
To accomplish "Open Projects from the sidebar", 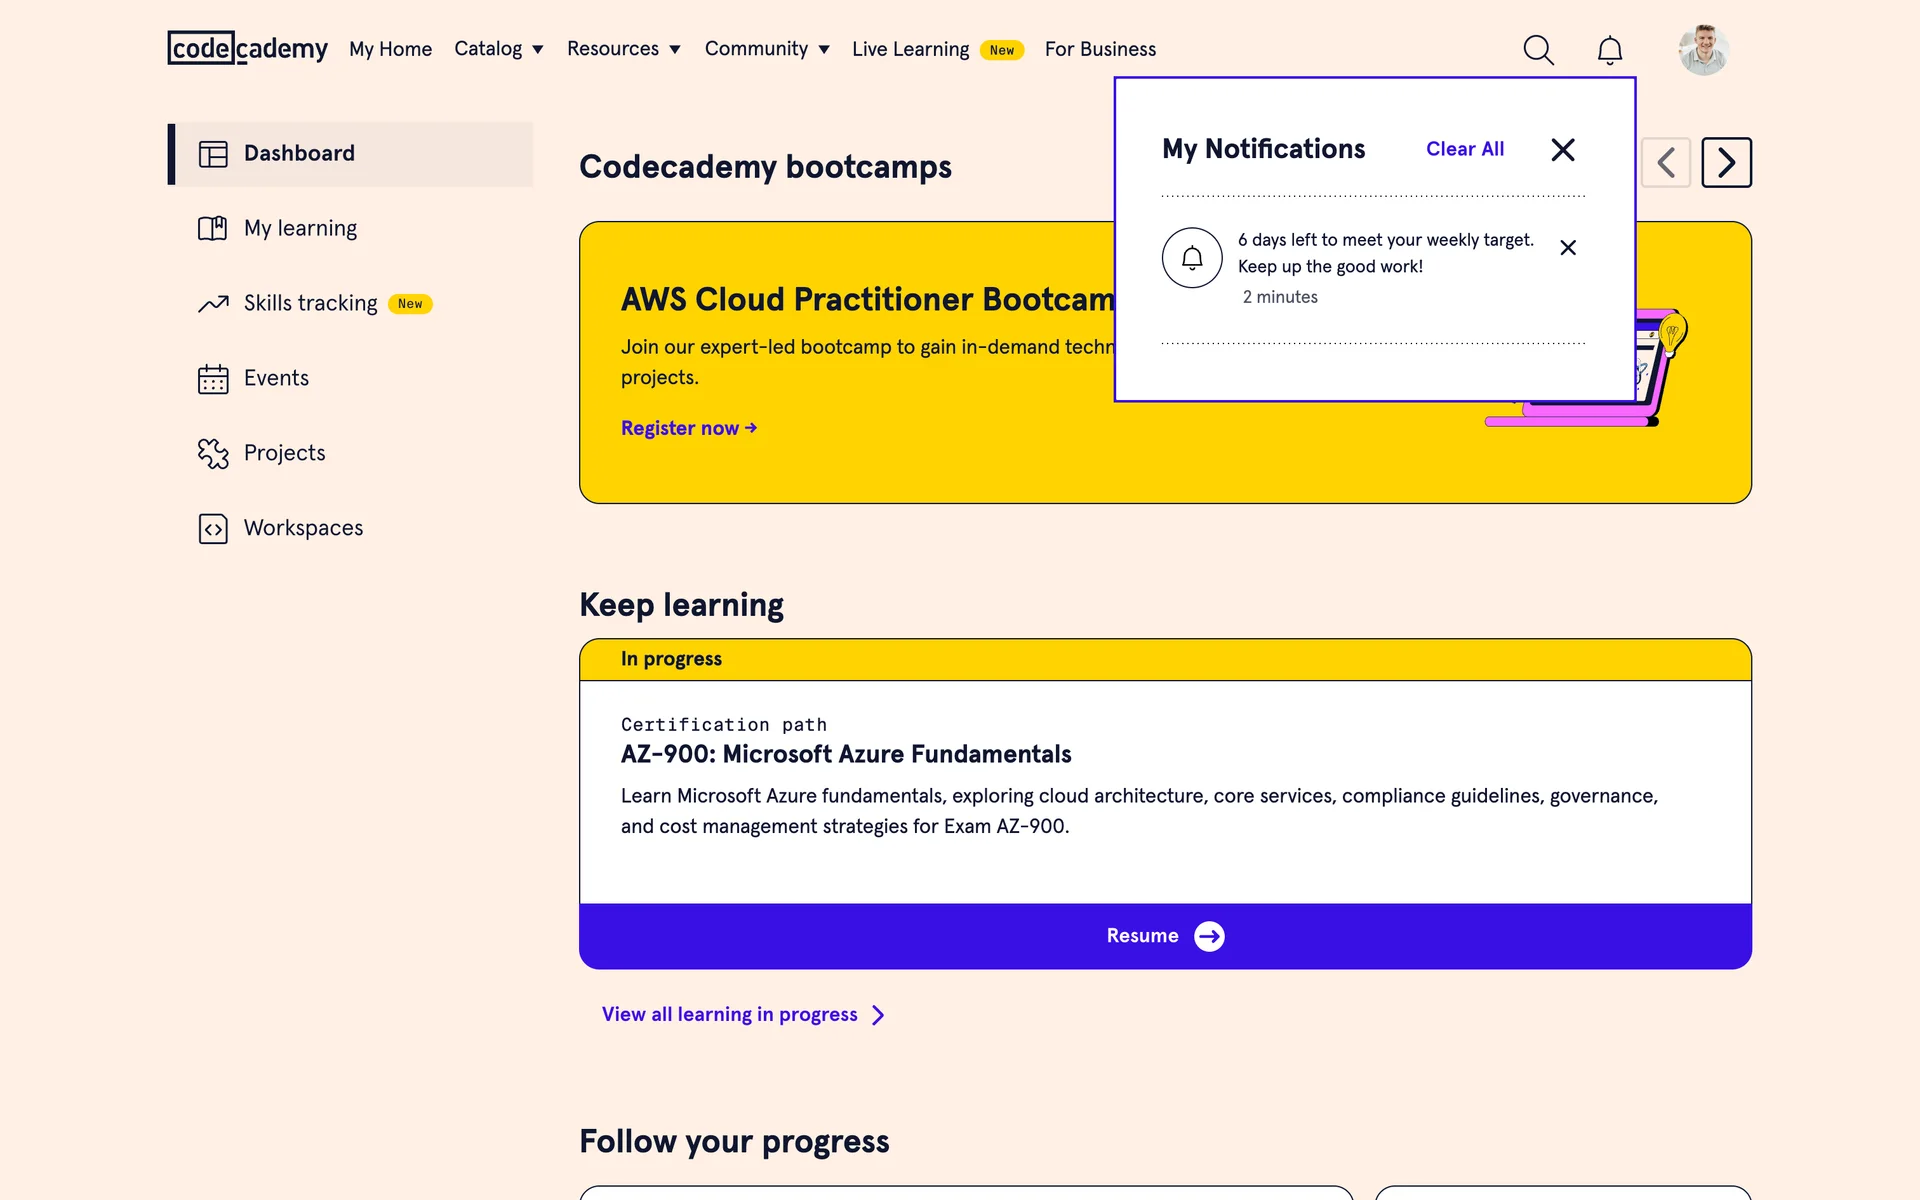I will click(284, 453).
